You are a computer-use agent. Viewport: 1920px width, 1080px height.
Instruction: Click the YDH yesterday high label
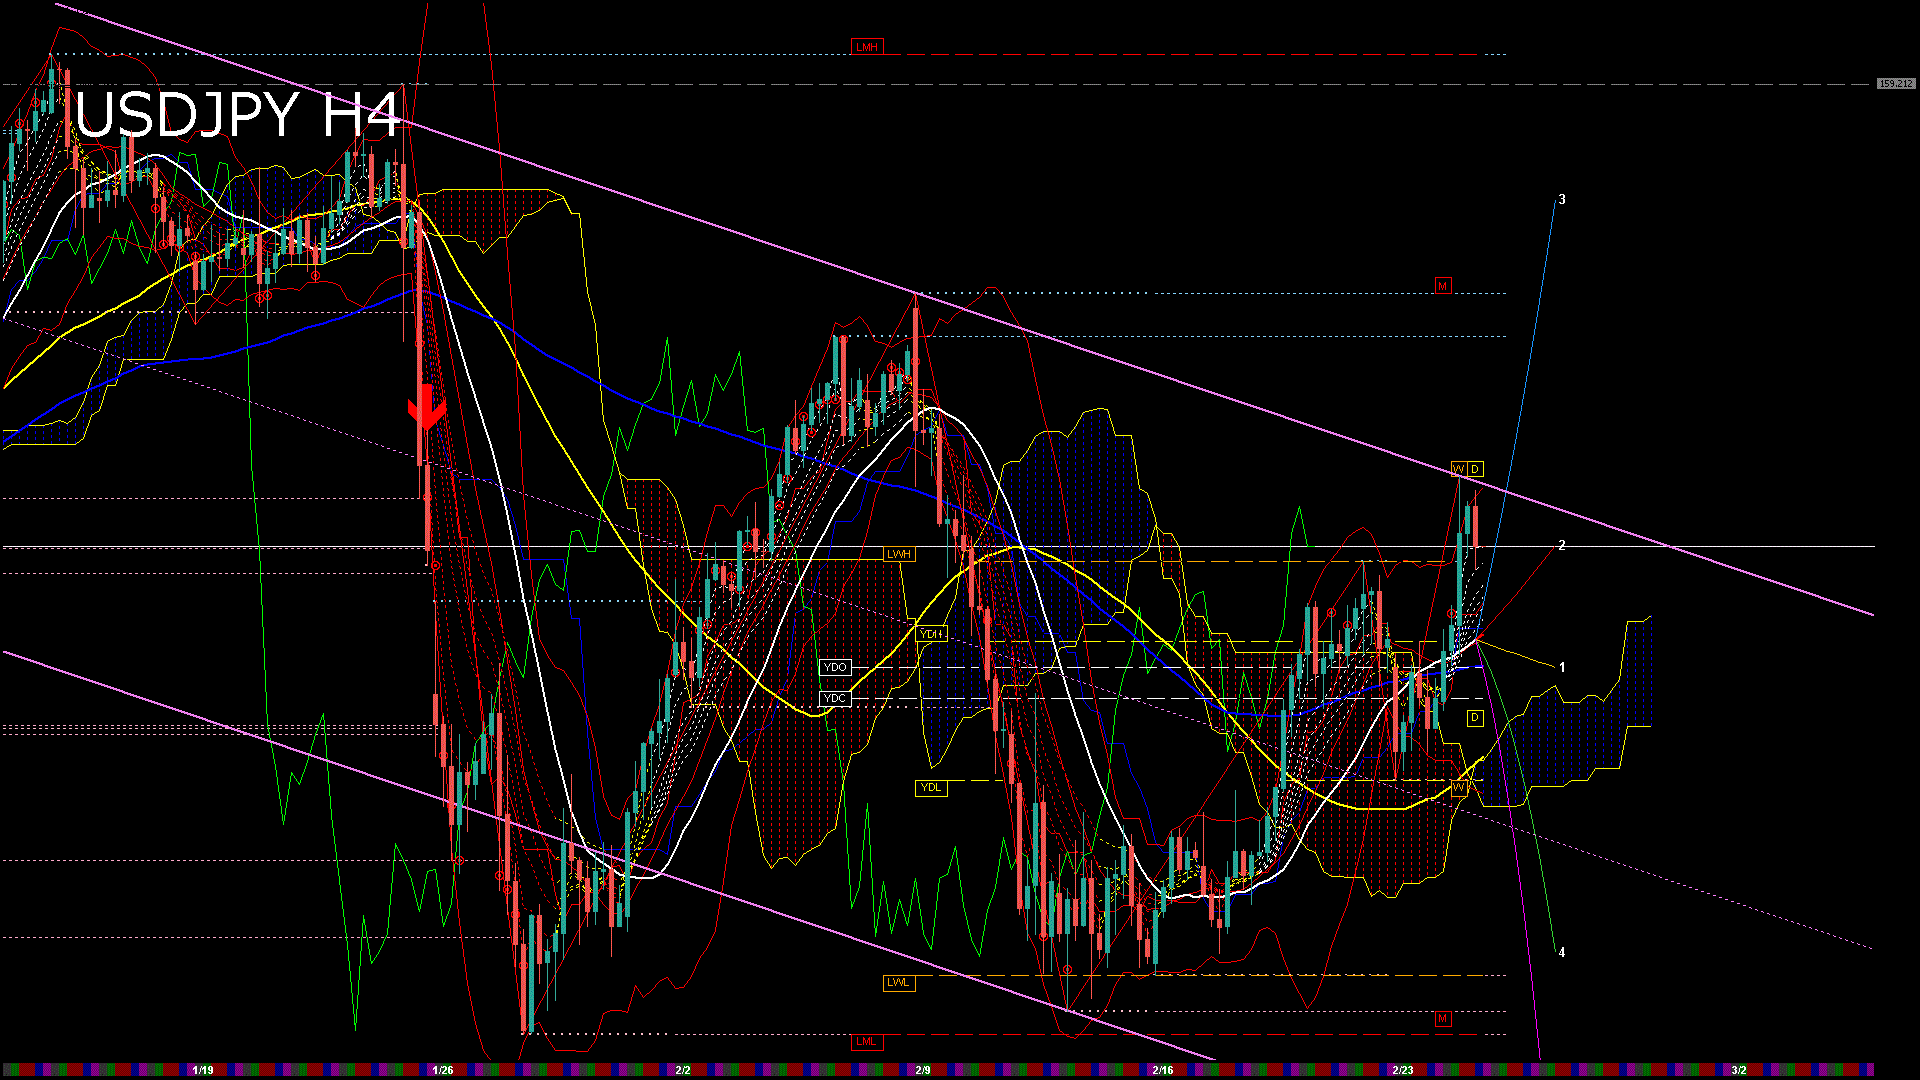tap(931, 633)
